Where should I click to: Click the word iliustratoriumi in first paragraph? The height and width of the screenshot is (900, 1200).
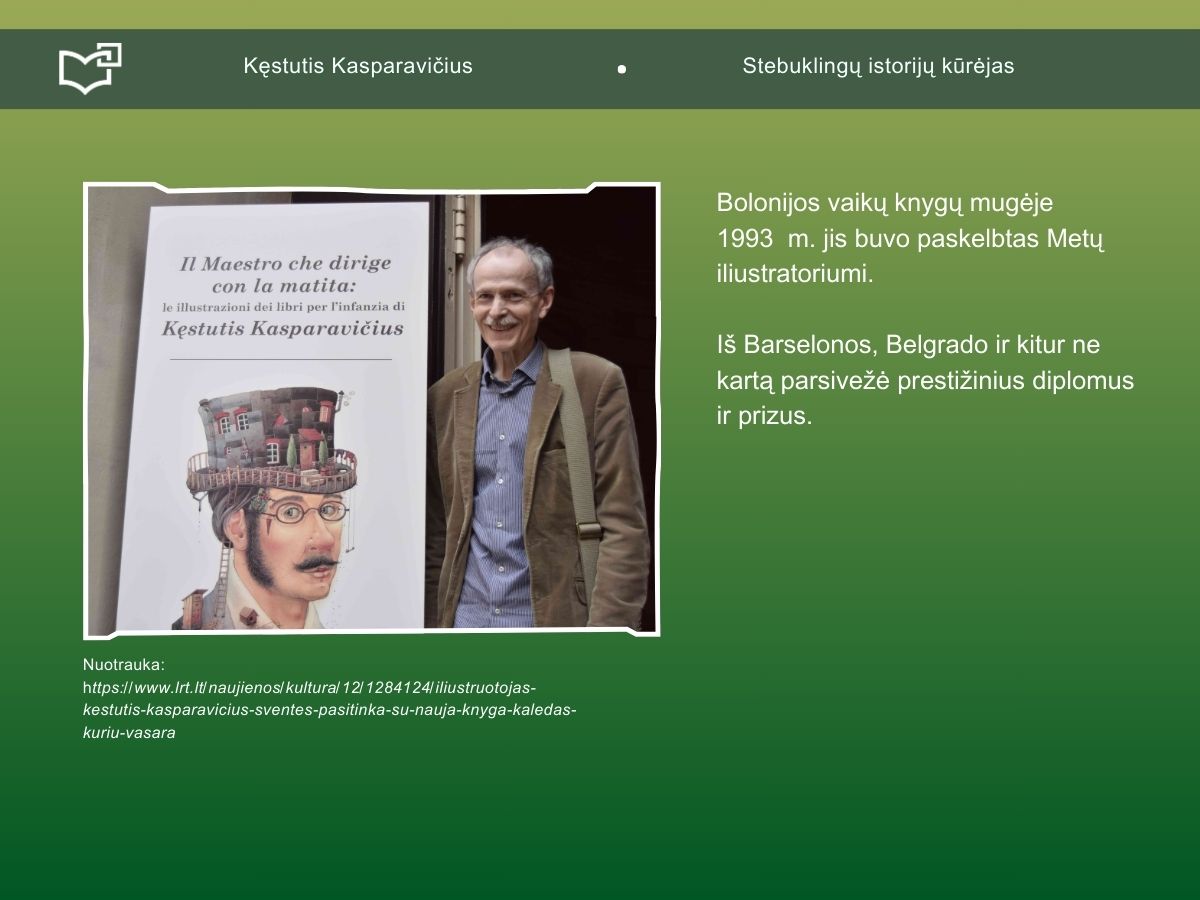pos(794,275)
